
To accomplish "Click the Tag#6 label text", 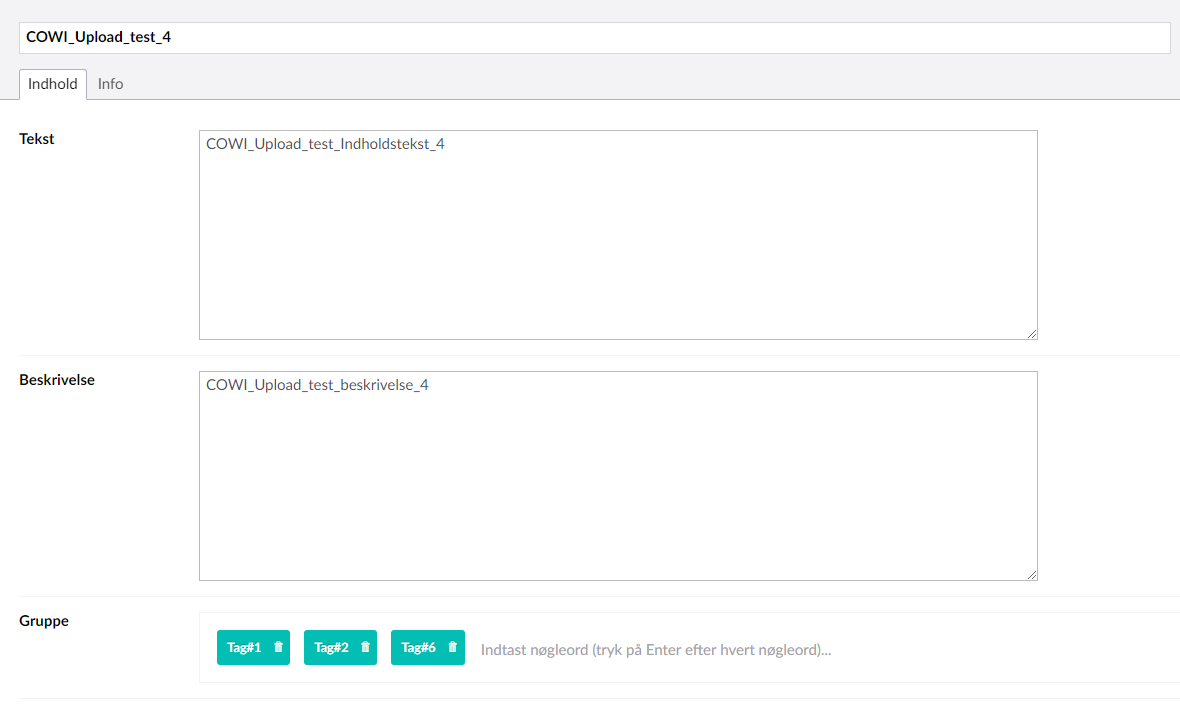I will (x=418, y=648).
